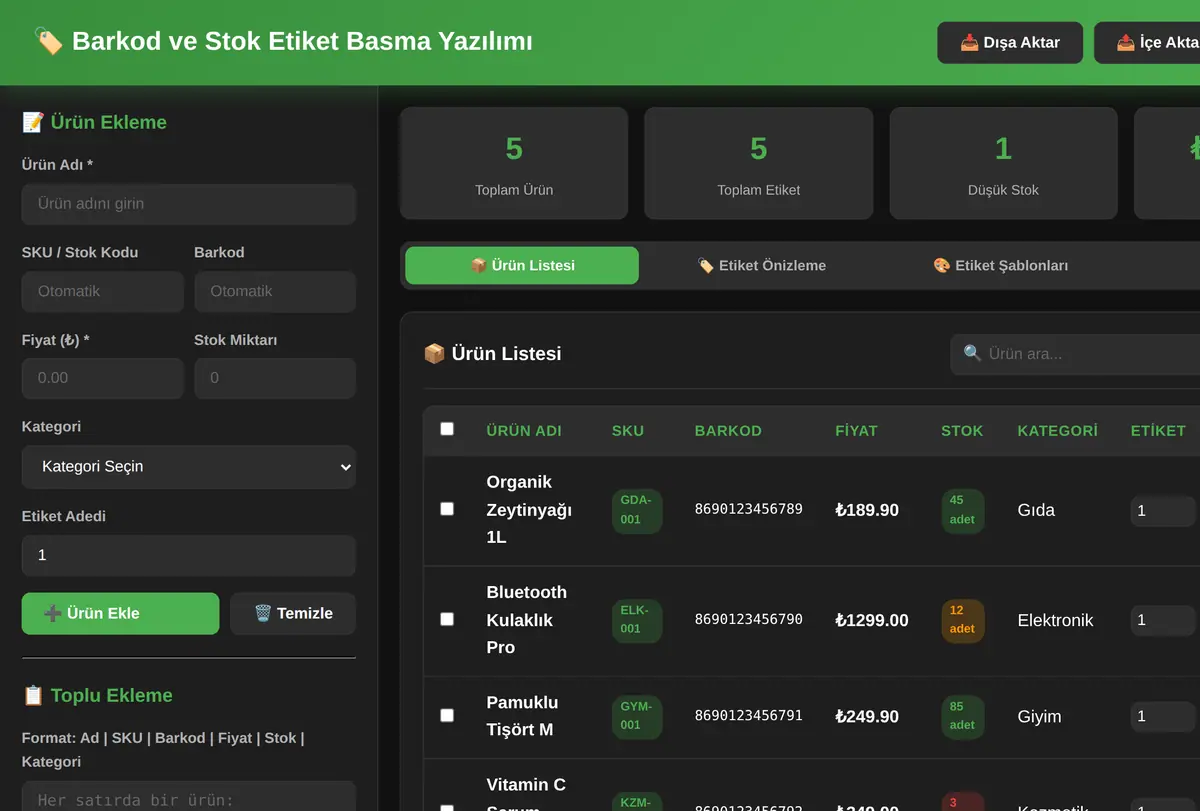Viewport: 1200px width, 811px height.
Task: Click the Barkod input field in form
Action: [275, 292]
